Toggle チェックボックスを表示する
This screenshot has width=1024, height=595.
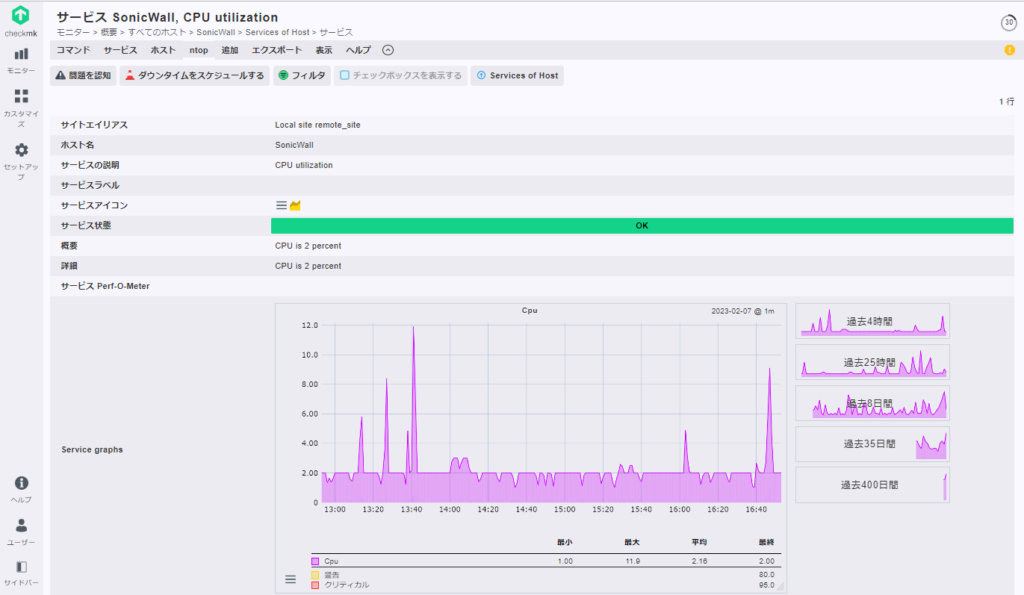pyautogui.click(x=401, y=76)
